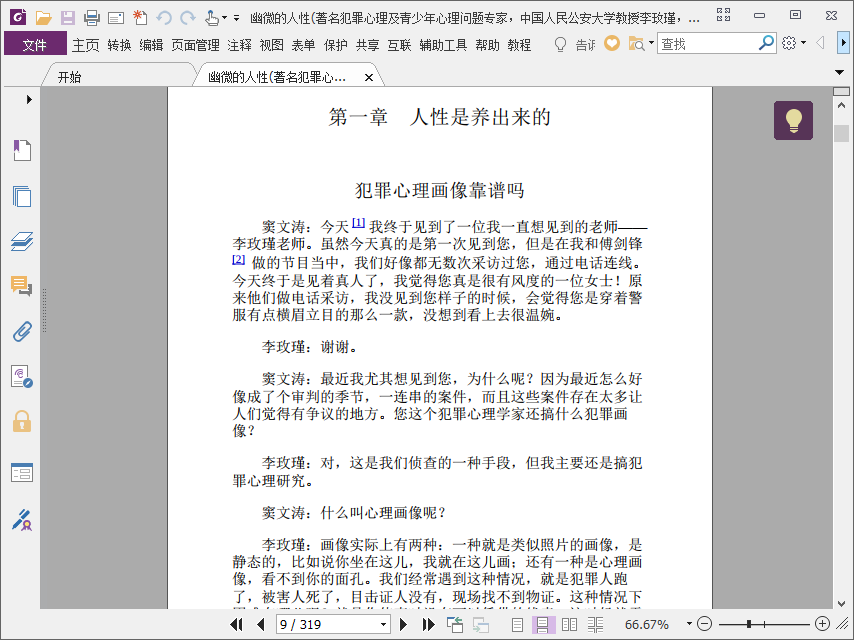Open the Digital Signatures panel icon
This screenshot has width=854, height=640.
click(x=22, y=376)
